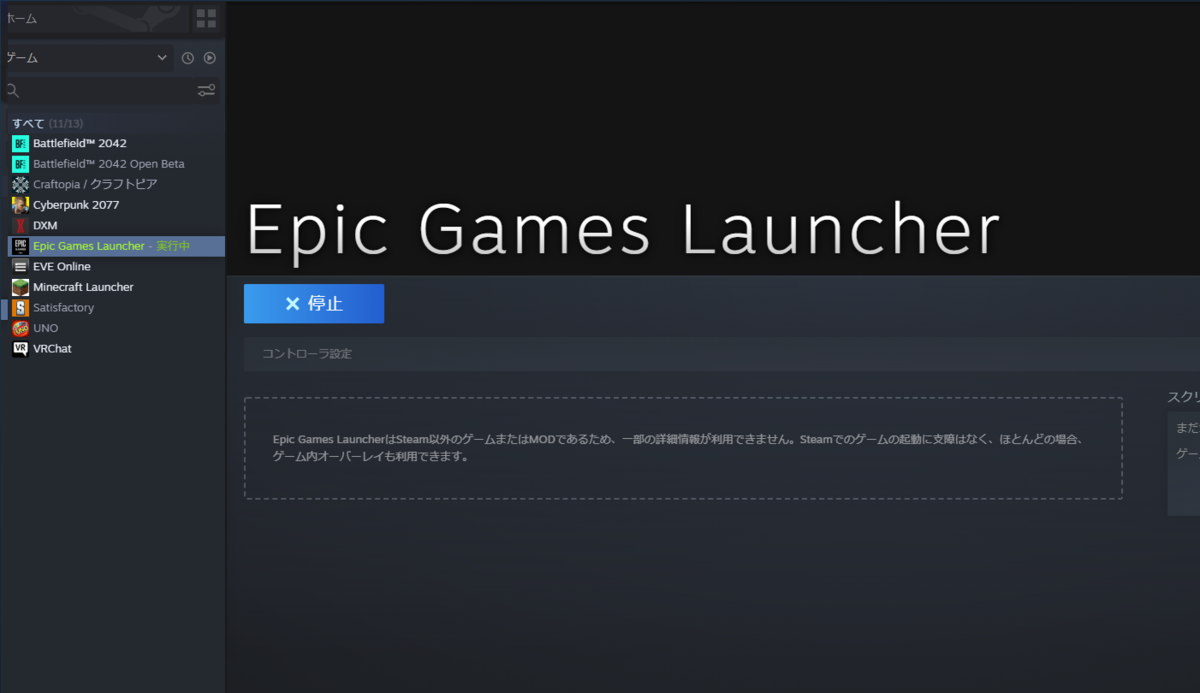1200x693 pixels.
Task: Click the Cyberpunk 2077 game icon
Action: tap(20, 205)
